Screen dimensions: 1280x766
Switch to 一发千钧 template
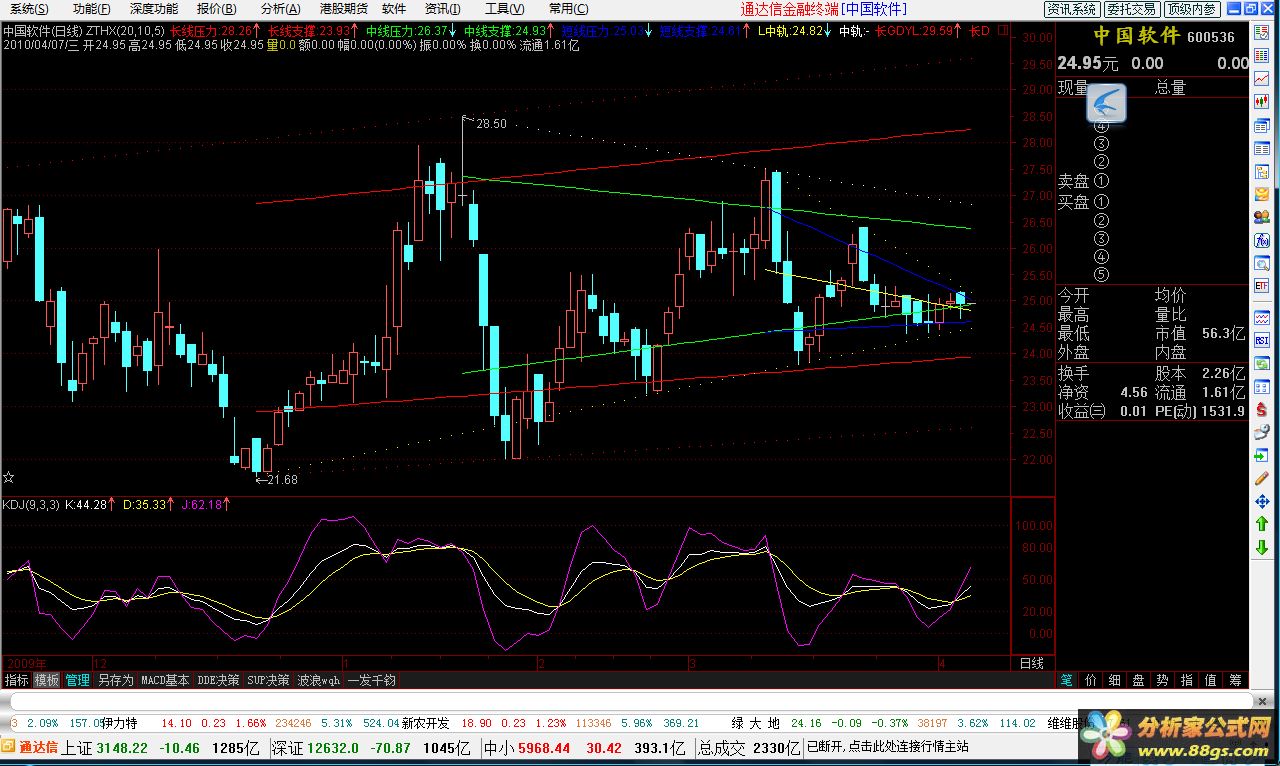click(371, 680)
